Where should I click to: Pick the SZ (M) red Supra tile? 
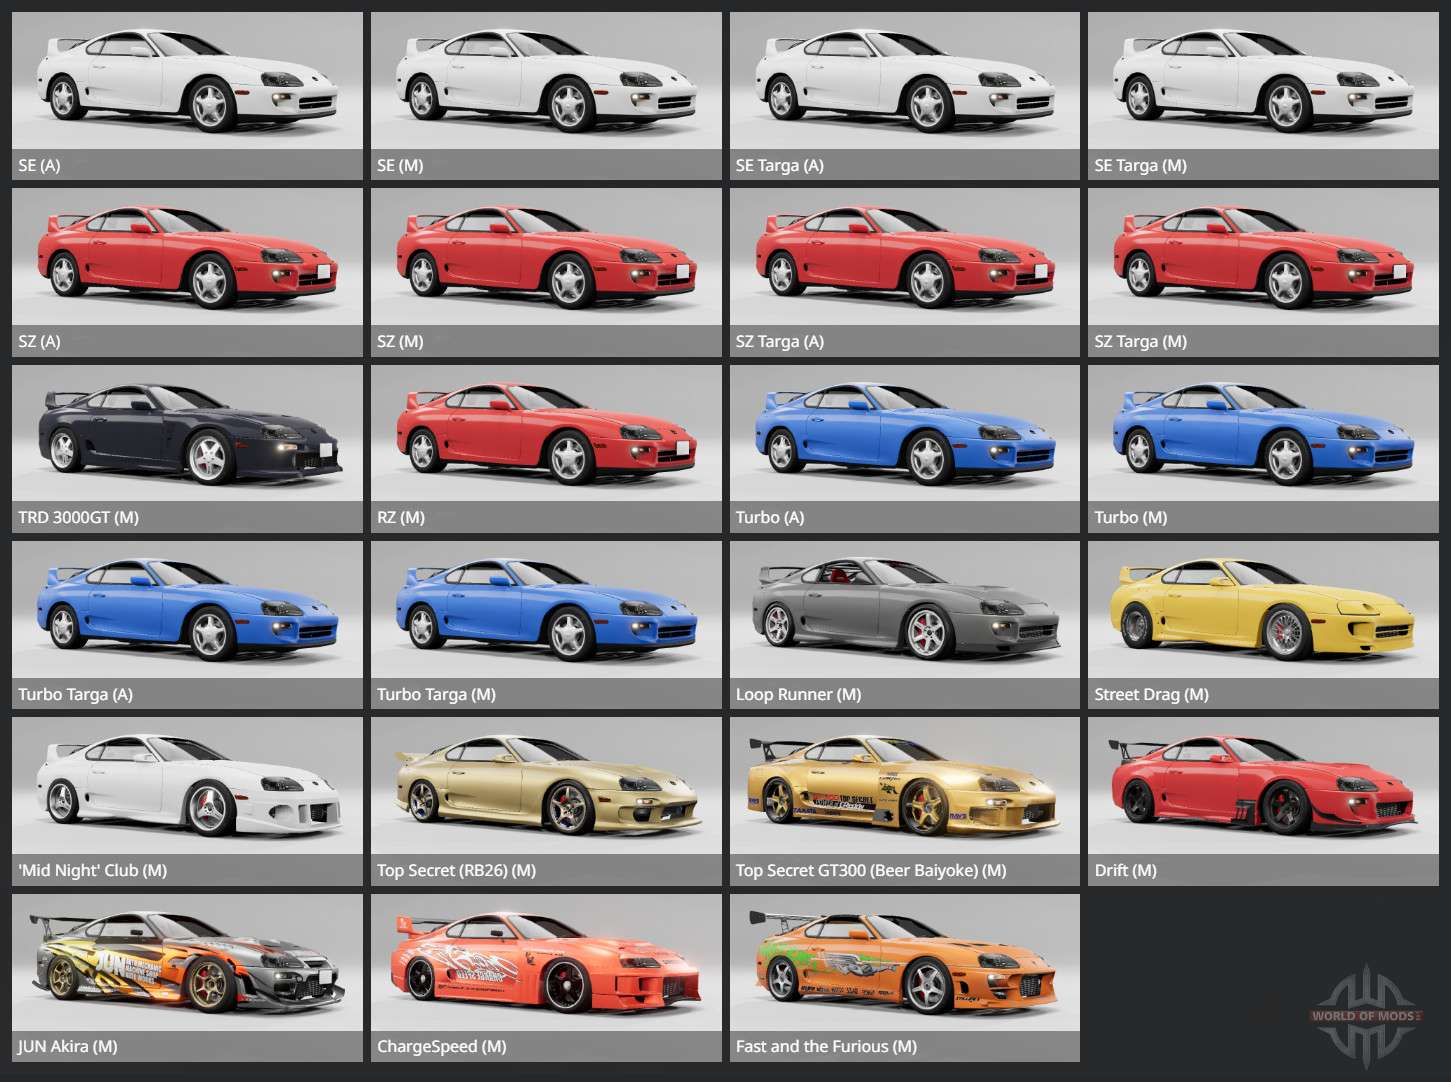pyautogui.click(x=546, y=271)
